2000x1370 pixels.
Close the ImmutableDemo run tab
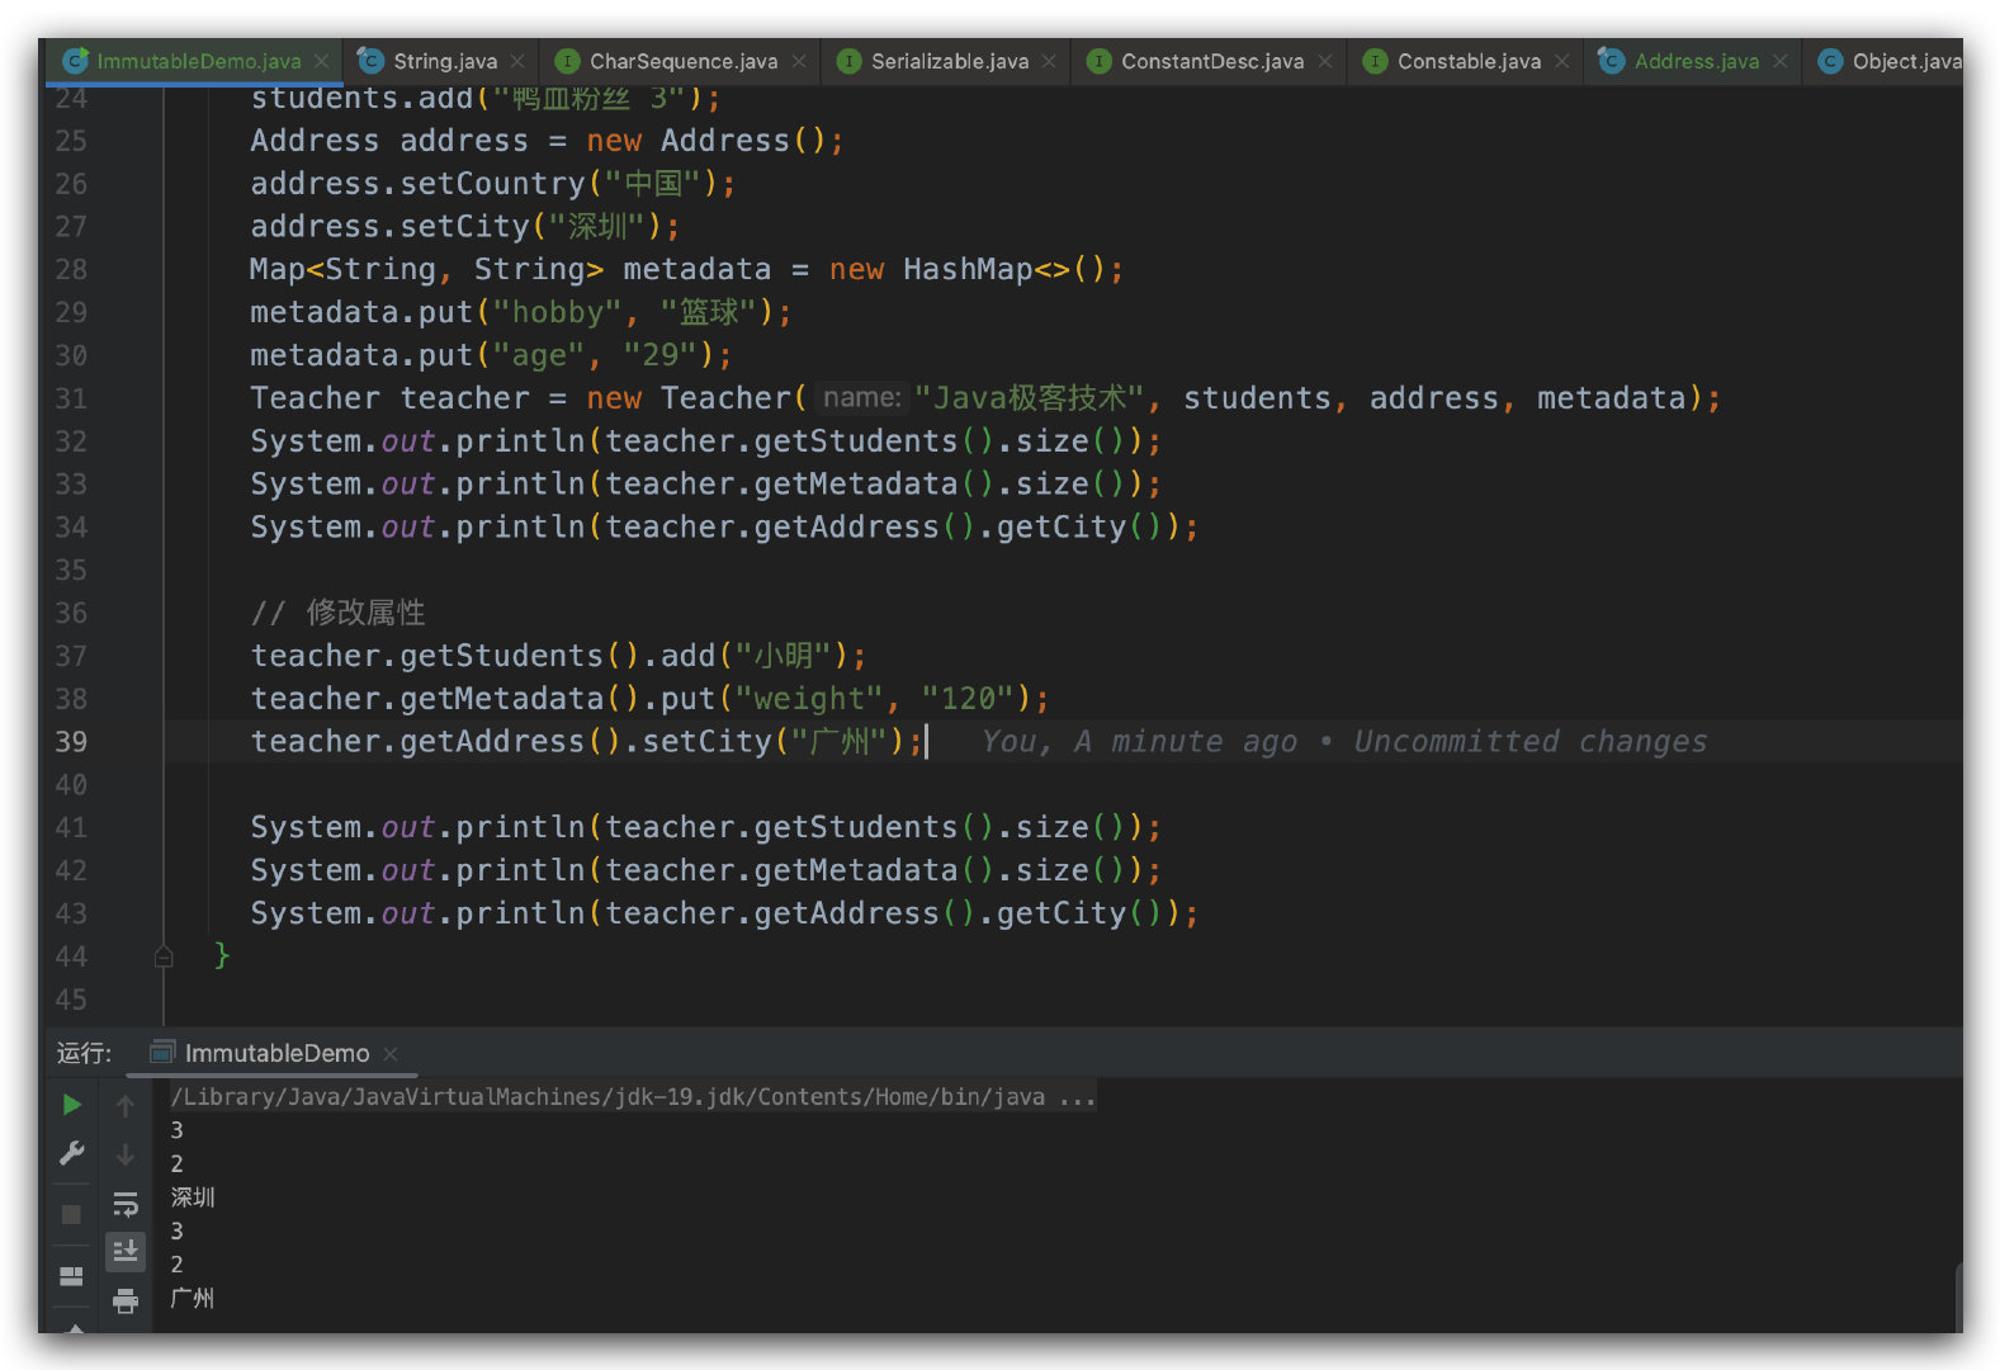391,1054
